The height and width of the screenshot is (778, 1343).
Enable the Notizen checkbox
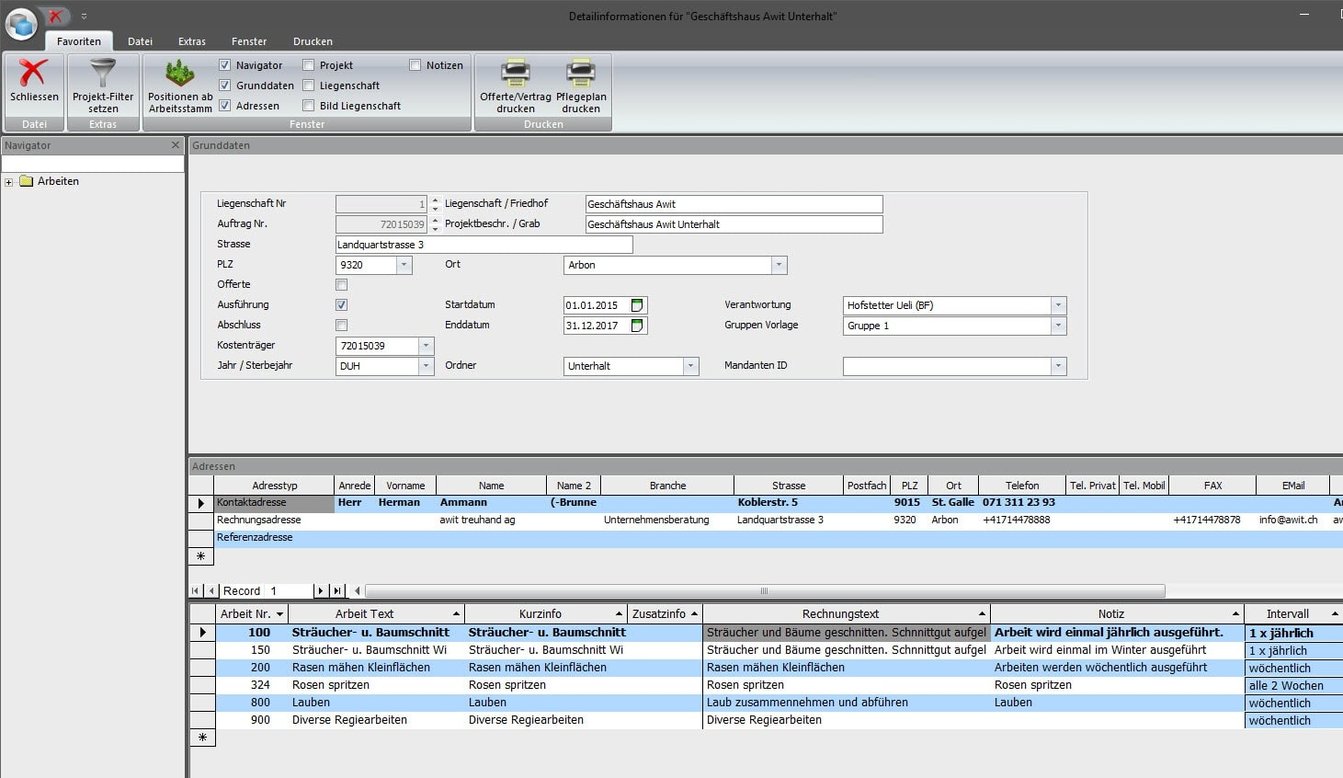click(415, 65)
